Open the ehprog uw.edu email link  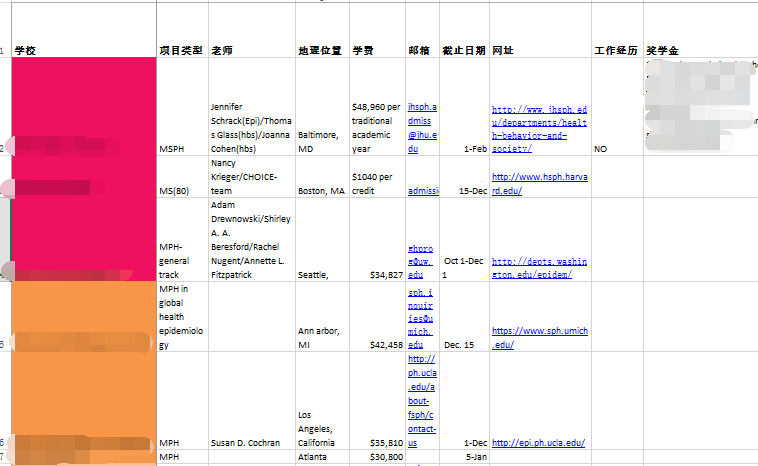coord(420,262)
